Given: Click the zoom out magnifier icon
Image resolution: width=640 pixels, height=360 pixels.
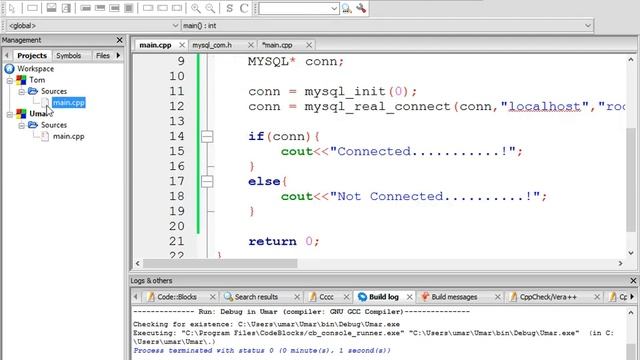Looking at the screenshot, I should [210, 8].
